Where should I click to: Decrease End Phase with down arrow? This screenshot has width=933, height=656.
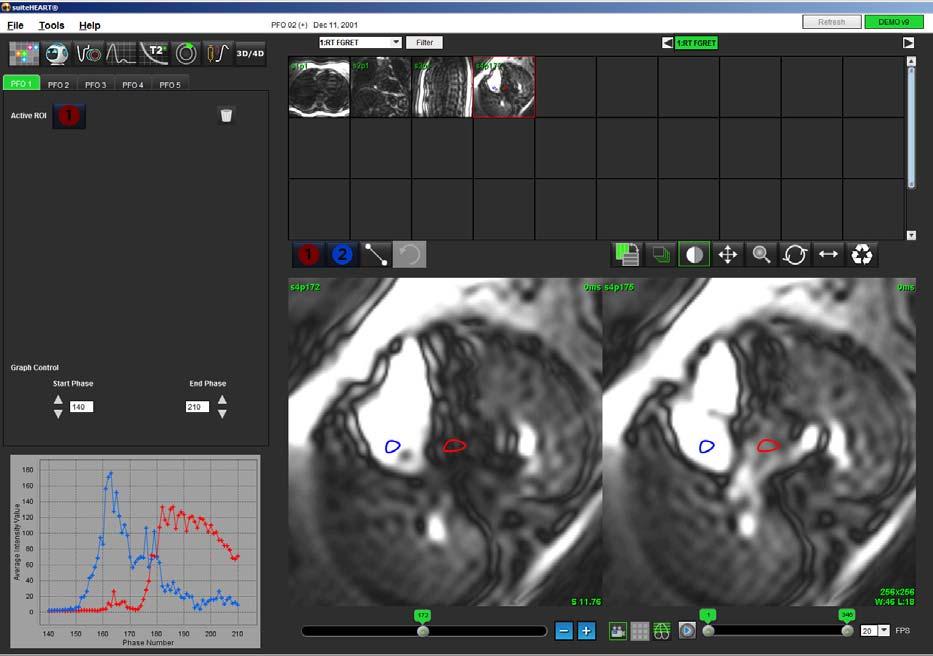click(222, 414)
